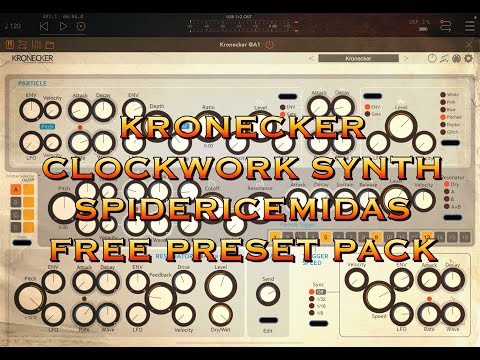Toggle emitter A on/off orange square
The height and width of the screenshot is (360, 480).
click(29, 190)
